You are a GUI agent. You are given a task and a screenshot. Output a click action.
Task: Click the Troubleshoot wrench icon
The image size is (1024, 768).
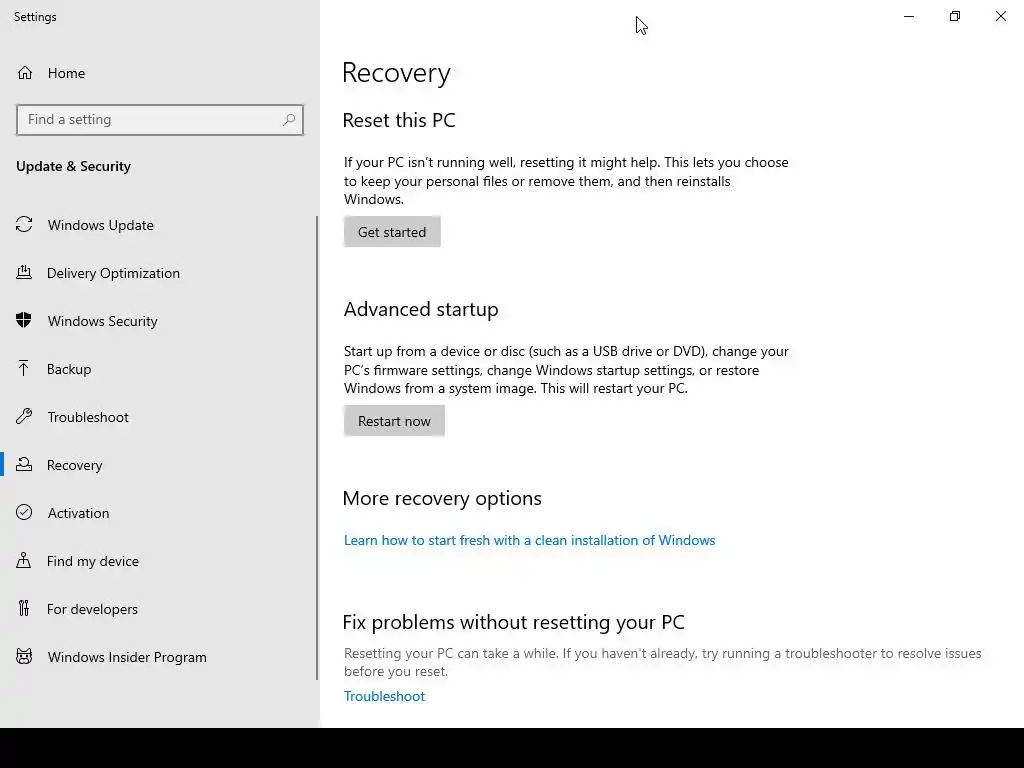(24, 417)
